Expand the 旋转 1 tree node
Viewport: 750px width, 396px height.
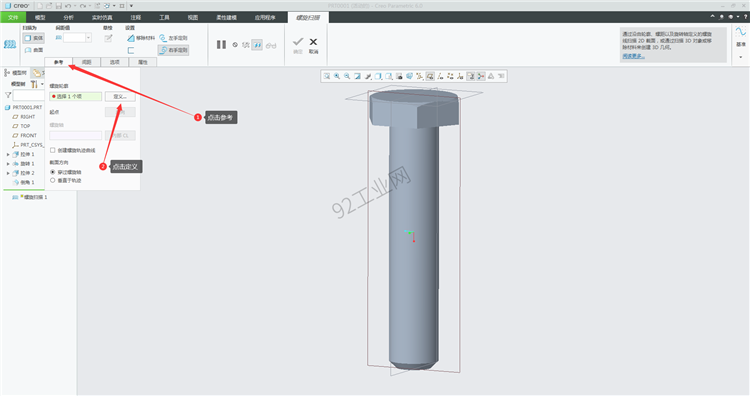(8, 164)
